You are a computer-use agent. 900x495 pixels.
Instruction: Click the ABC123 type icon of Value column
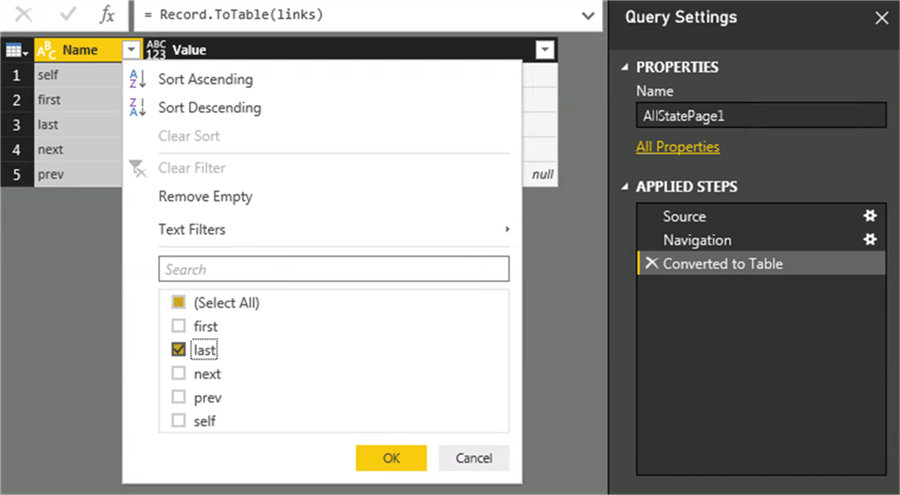pyautogui.click(x=156, y=50)
